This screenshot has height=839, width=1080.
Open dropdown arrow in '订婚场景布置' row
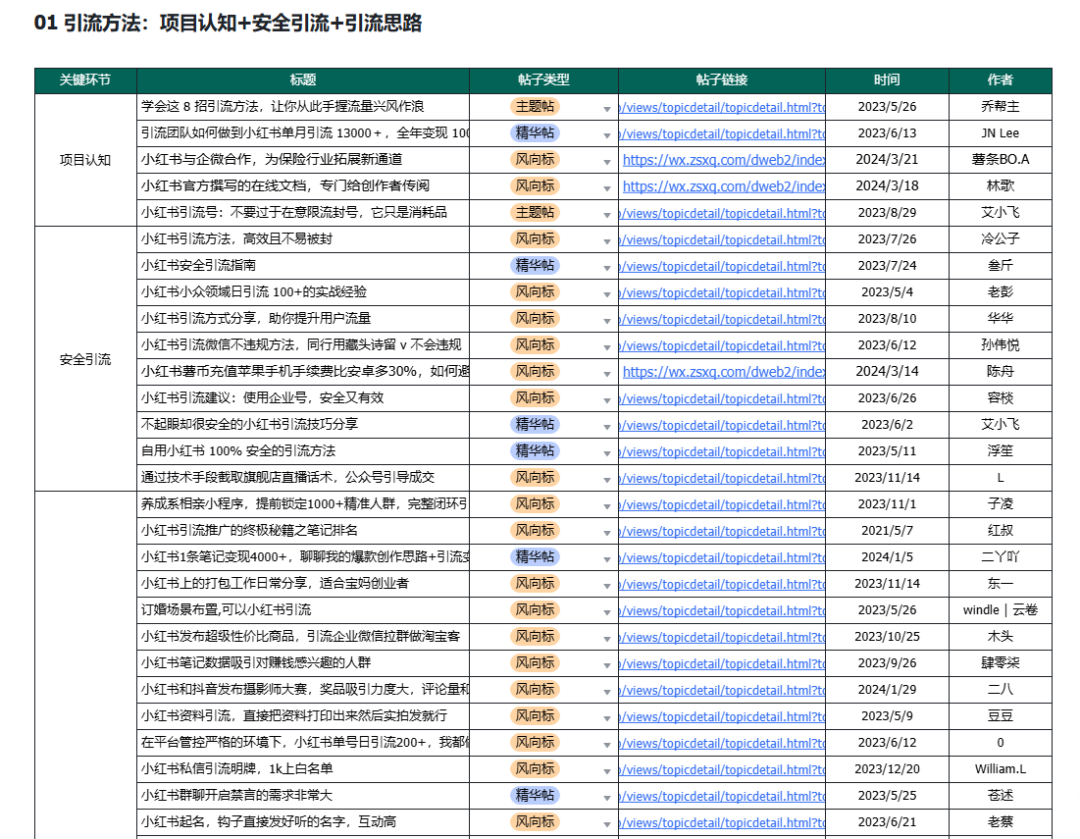pyautogui.click(x=607, y=612)
